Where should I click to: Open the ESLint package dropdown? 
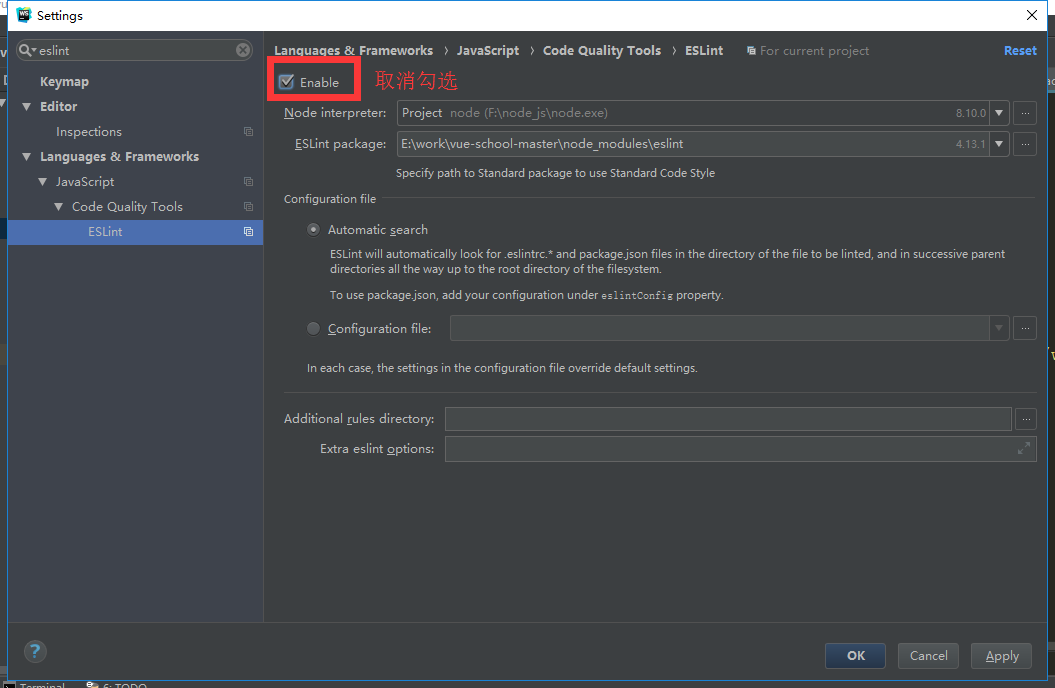[x=999, y=144]
